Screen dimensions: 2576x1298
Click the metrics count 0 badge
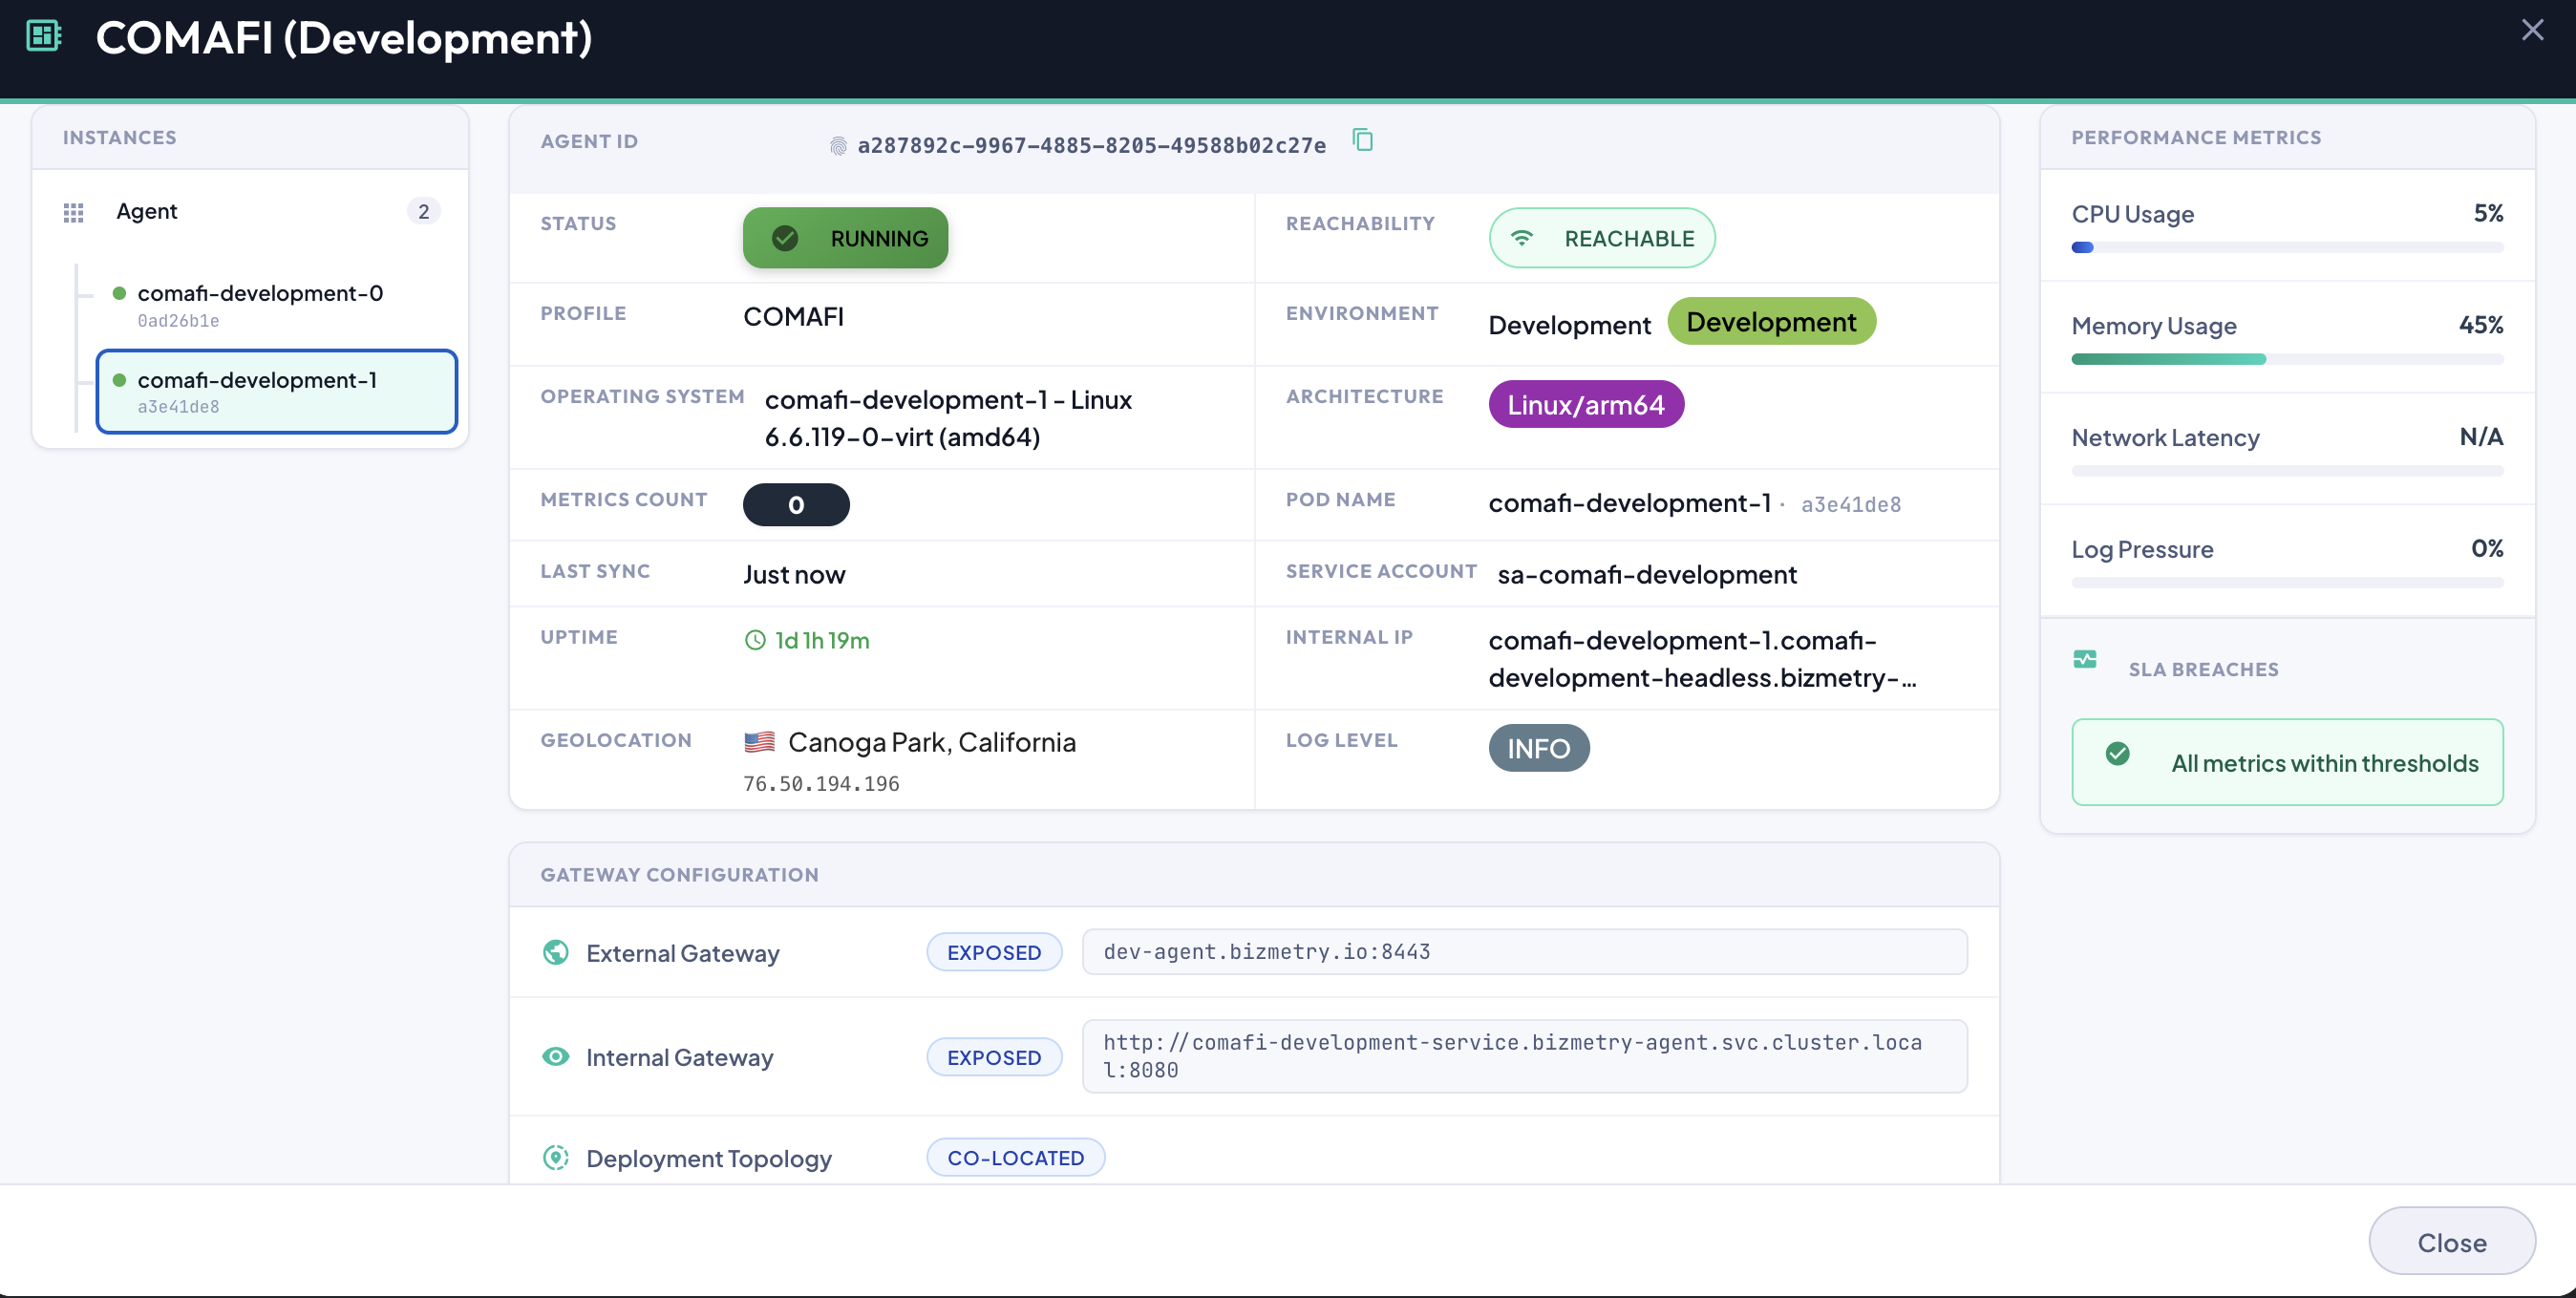[796, 505]
